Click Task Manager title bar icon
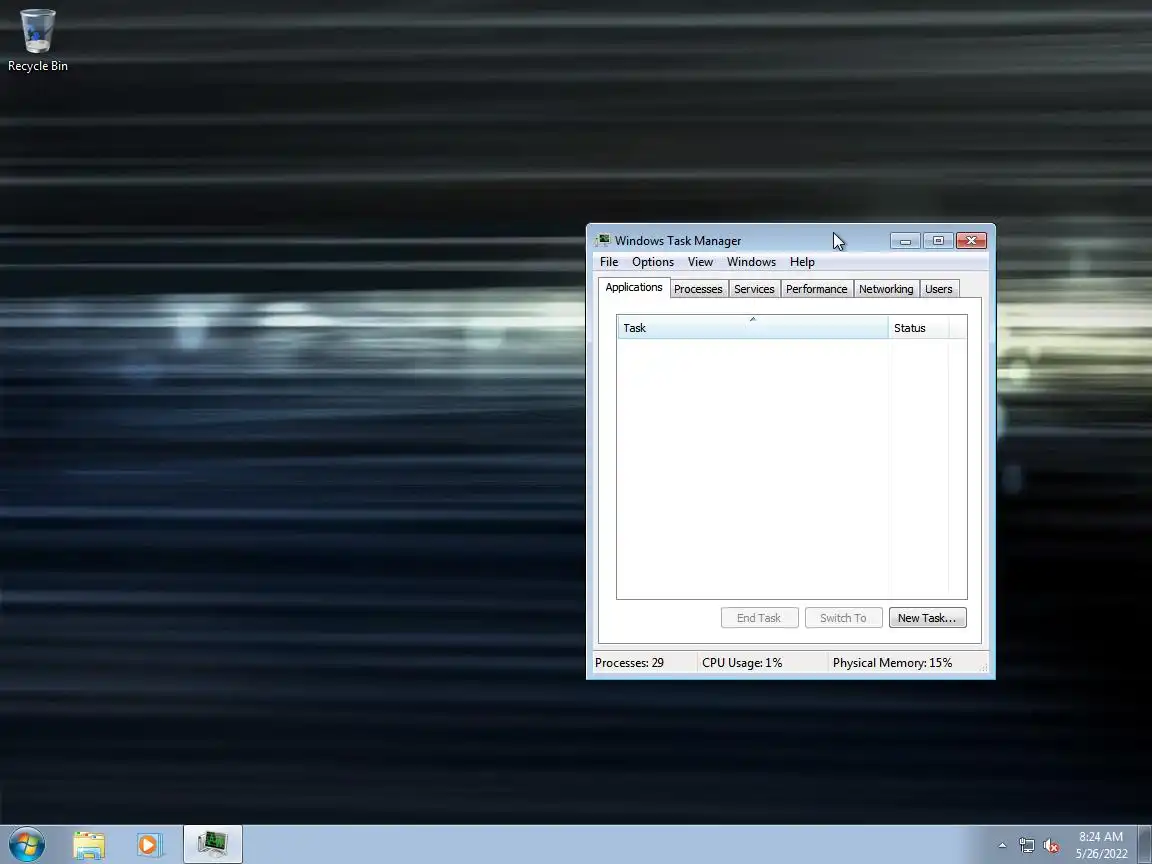1152x864 pixels. [603, 240]
